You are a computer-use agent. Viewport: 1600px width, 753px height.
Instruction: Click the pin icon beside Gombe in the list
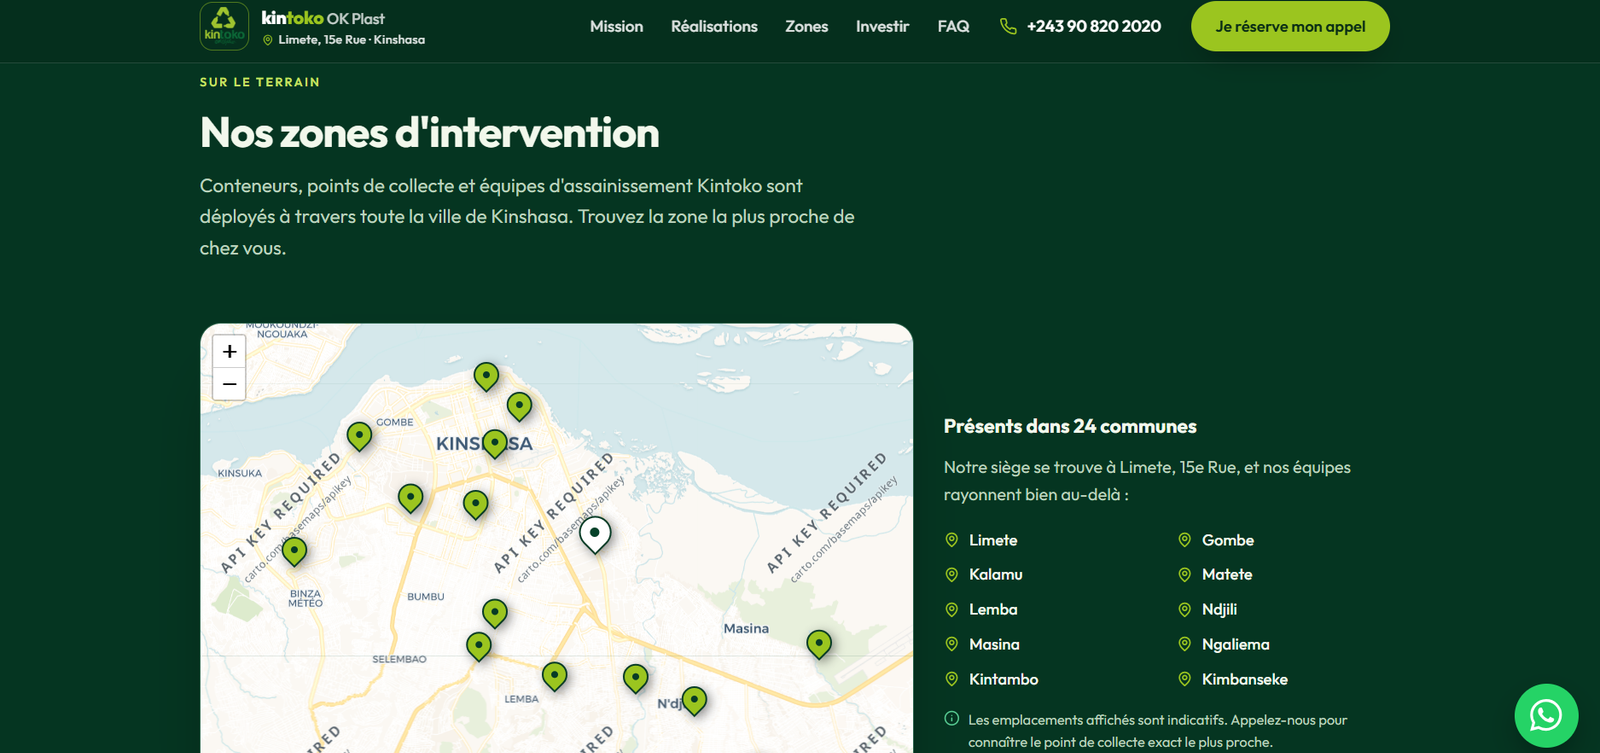pos(1185,540)
